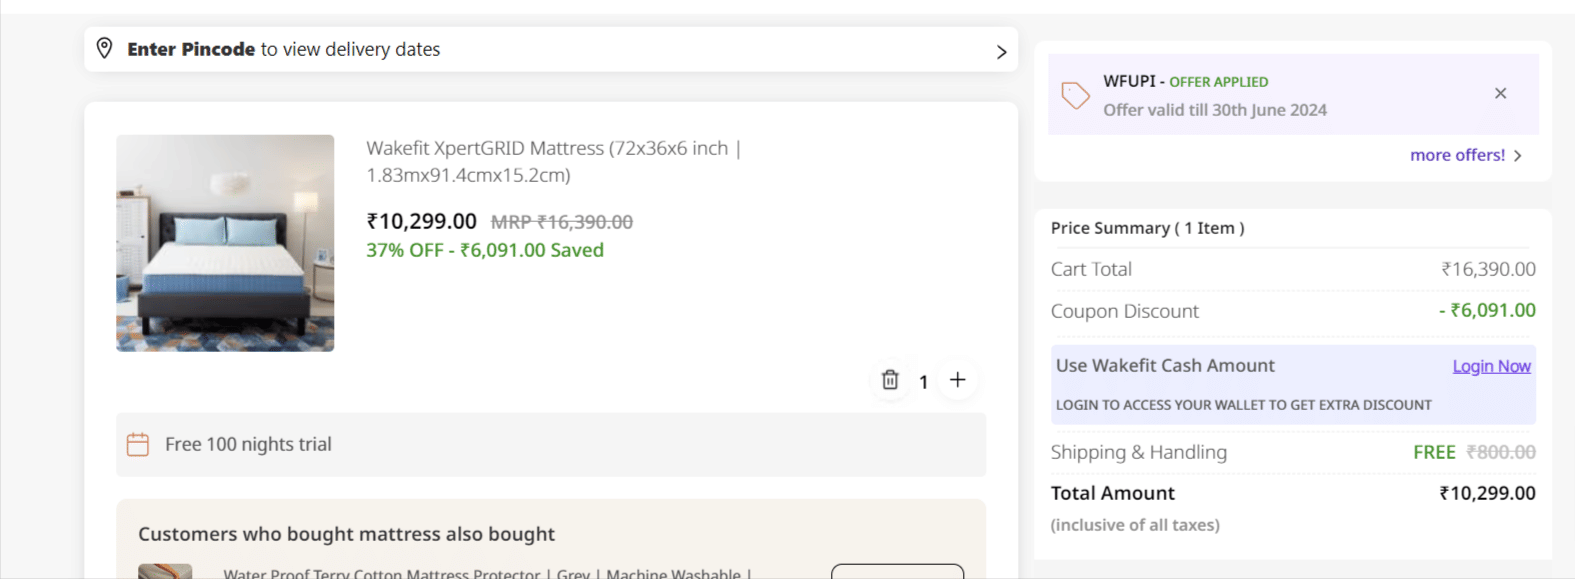1575x579 pixels.
Task: Select the Use Wakefit Cash Amount label
Action: (1165, 366)
